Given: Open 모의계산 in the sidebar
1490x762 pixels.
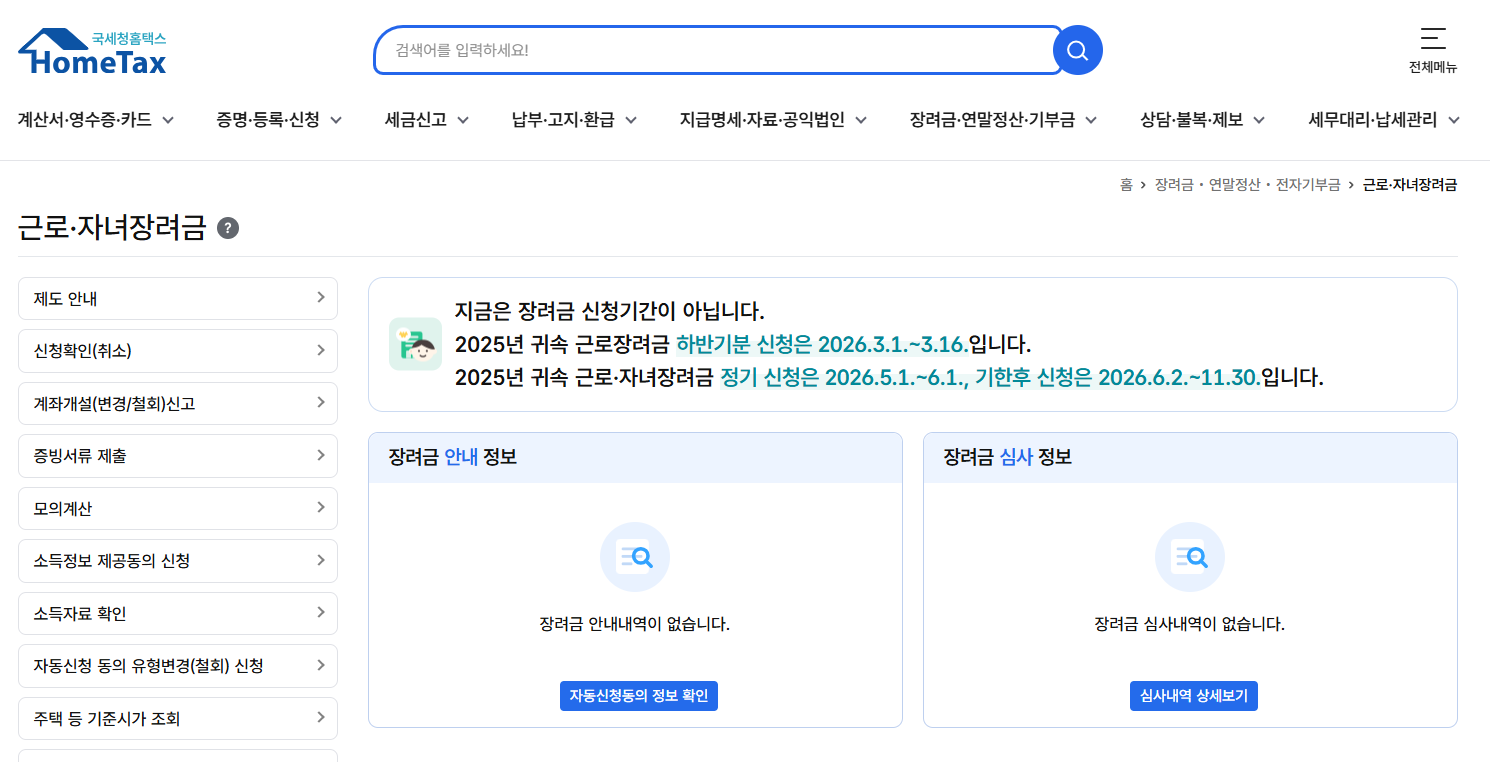Looking at the screenshot, I should click(178, 508).
